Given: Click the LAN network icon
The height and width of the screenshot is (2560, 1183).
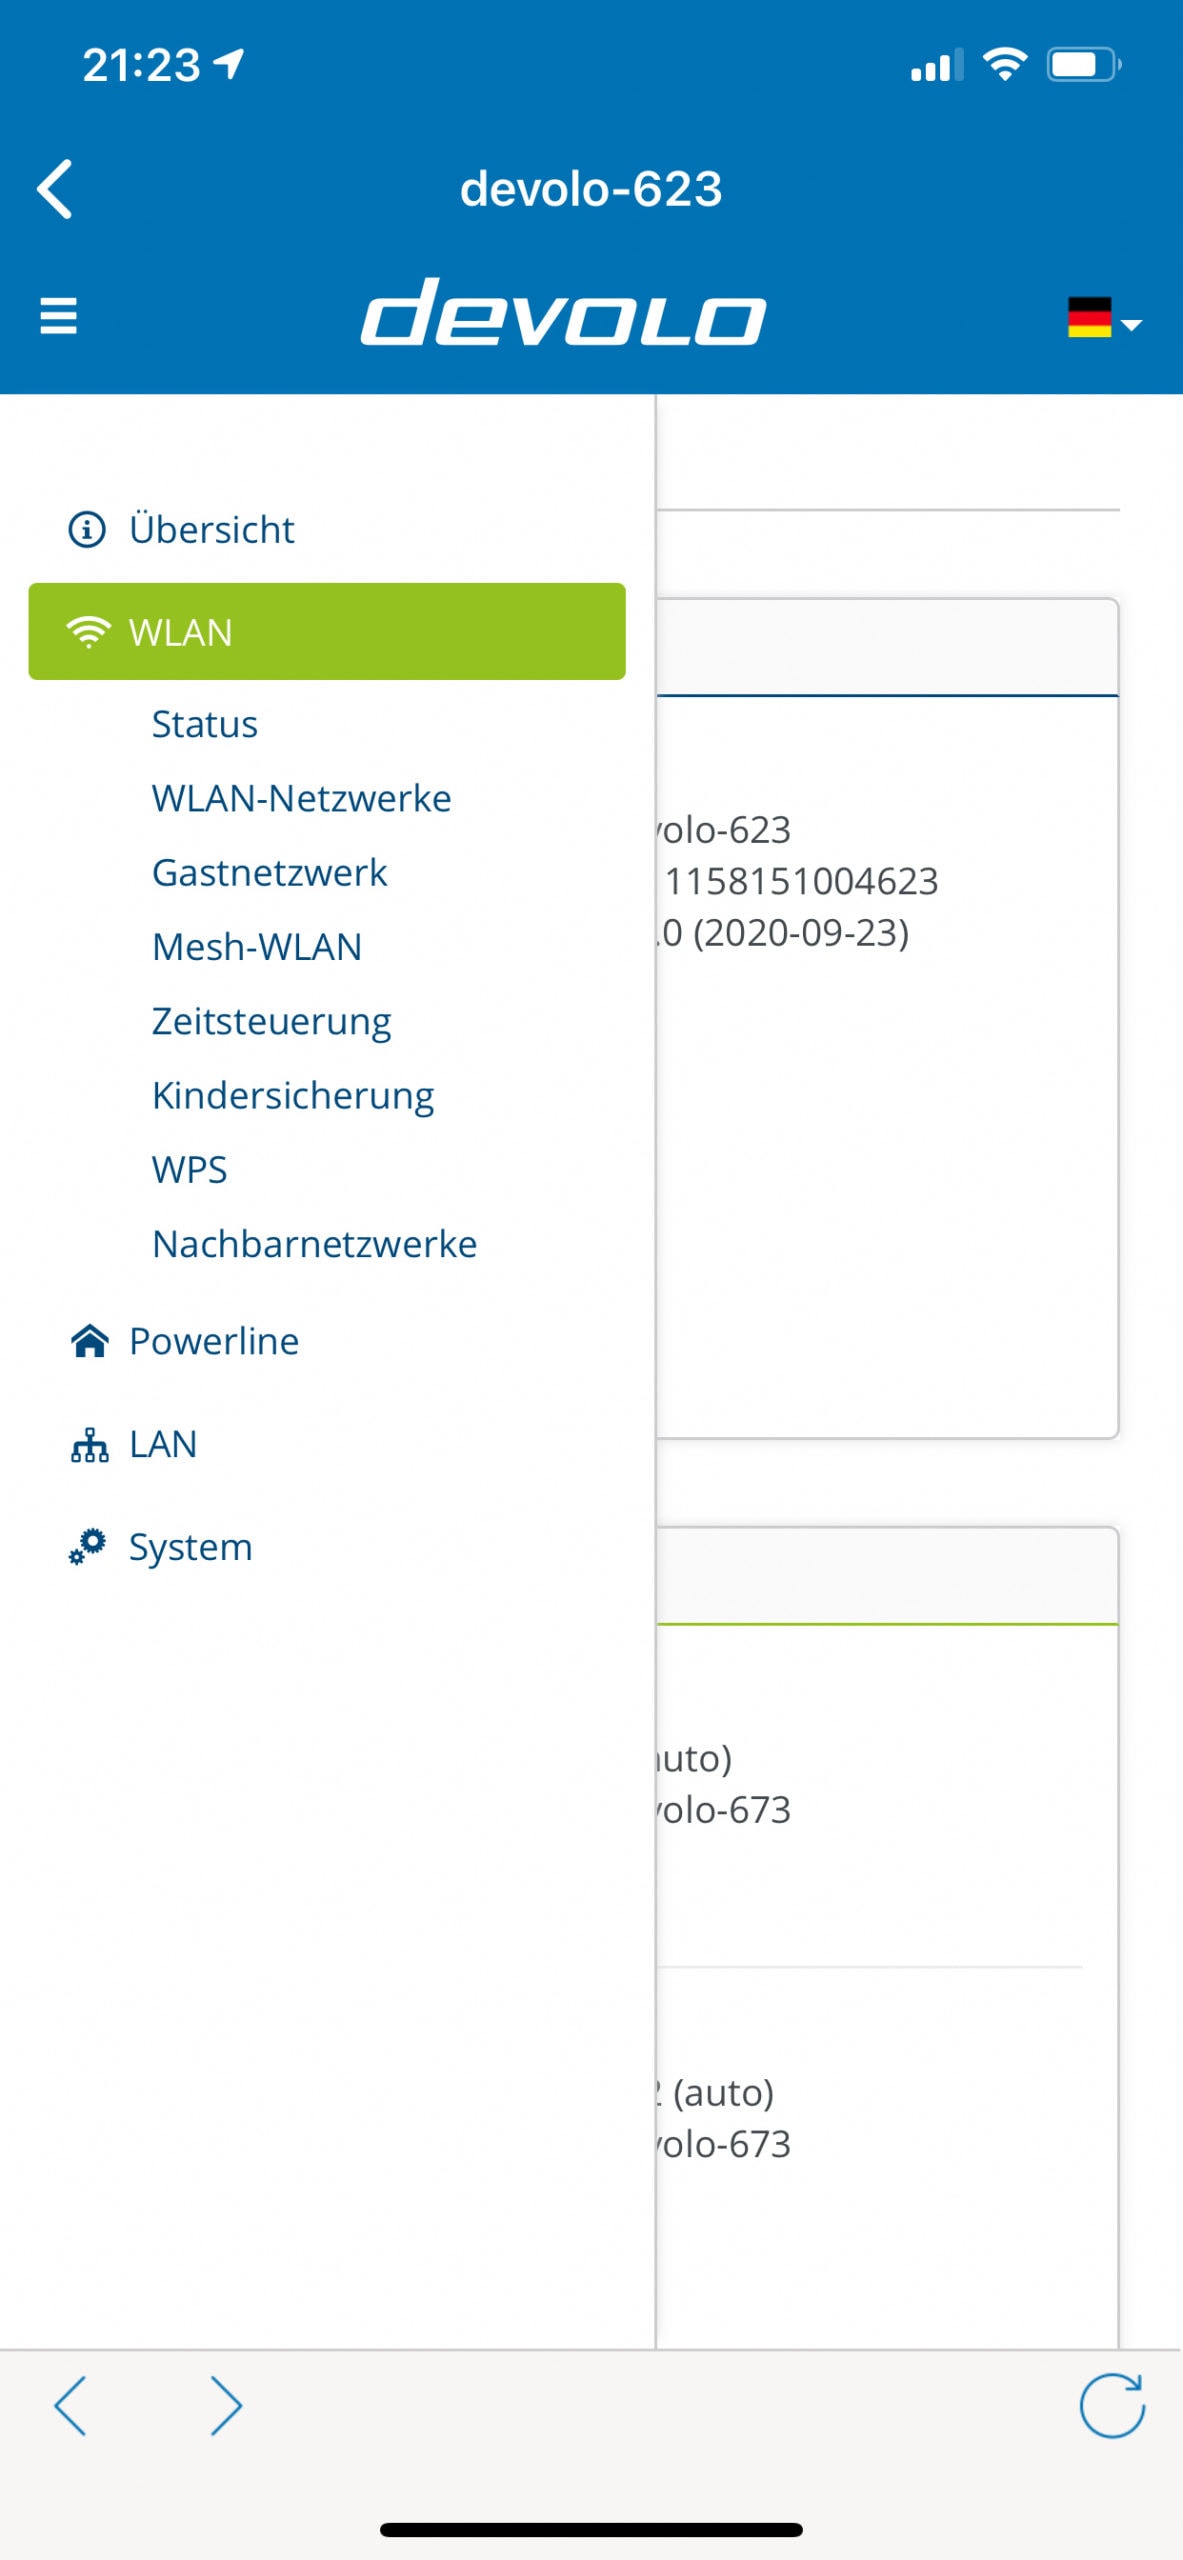Looking at the screenshot, I should tap(90, 1444).
